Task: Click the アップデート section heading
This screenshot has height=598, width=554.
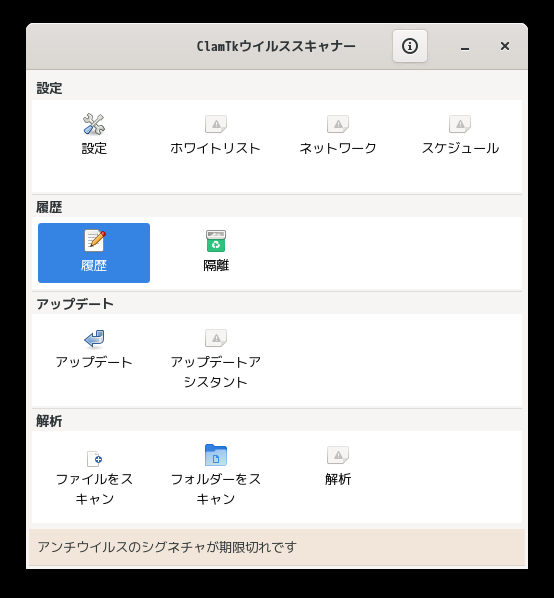Action: (x=75, y=304)
